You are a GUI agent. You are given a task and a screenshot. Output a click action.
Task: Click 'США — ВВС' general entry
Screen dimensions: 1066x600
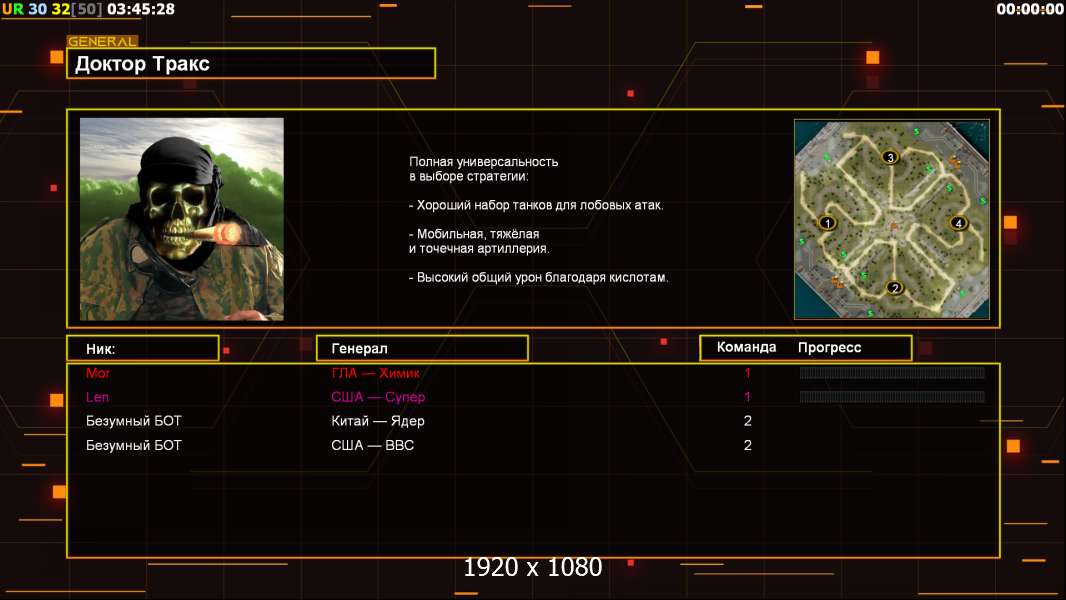[373, 445]
